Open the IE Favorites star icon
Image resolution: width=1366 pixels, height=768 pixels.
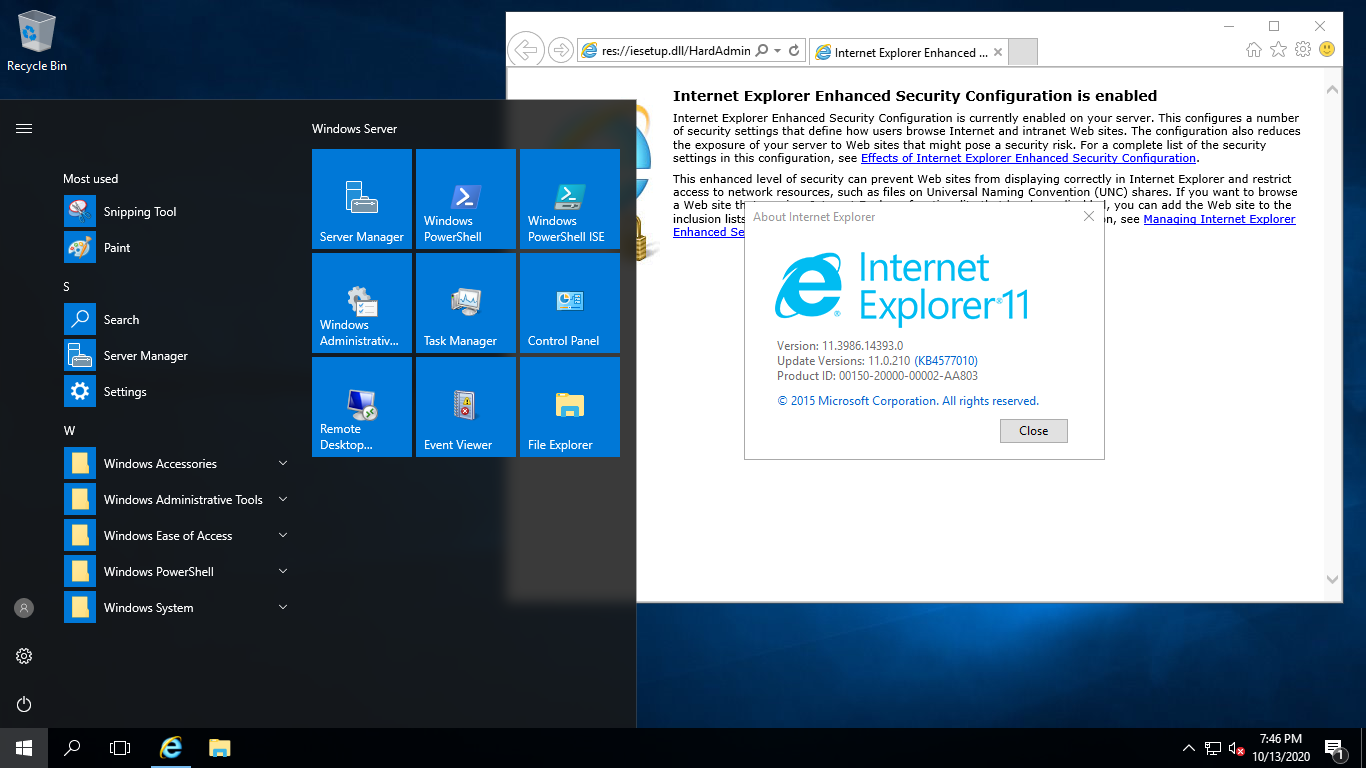click(1278, 49)
